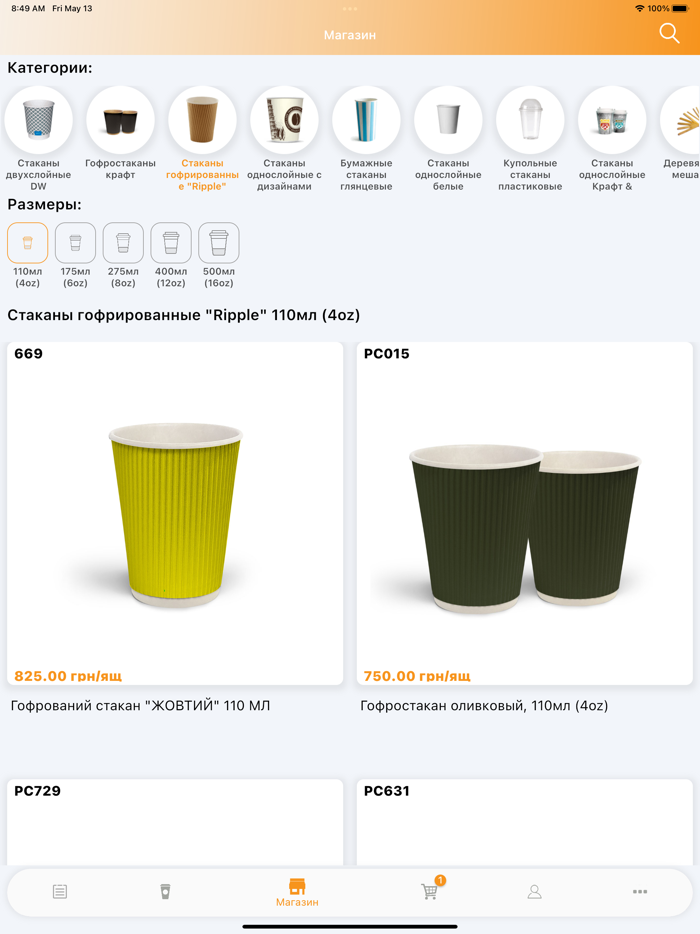
Task: Tap the yellow cup product photo for 669
Action: 175,510
